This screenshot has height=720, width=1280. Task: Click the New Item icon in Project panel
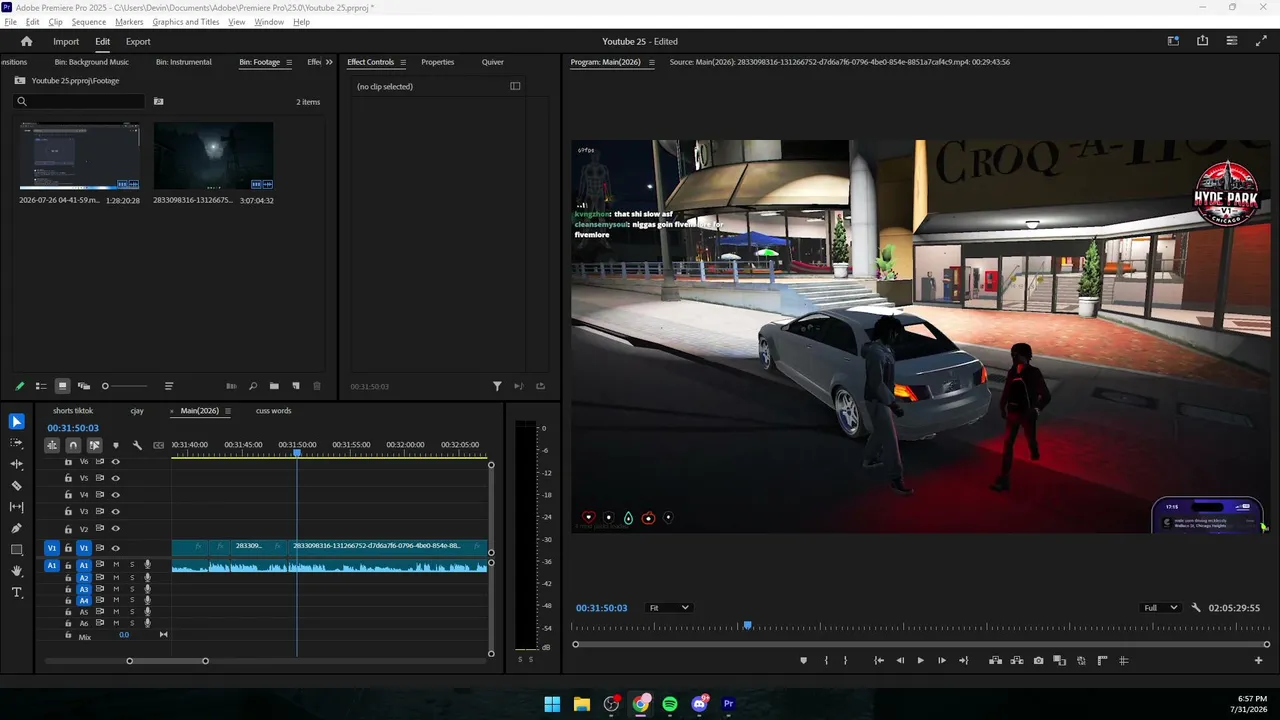click(x=296, y=386)
